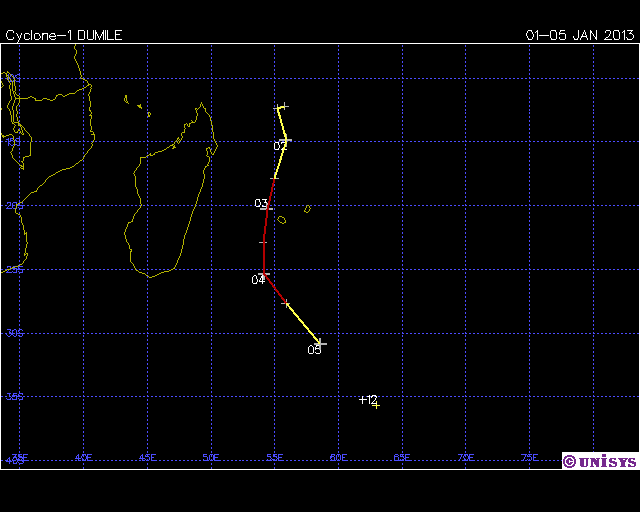Click the 04 track date marker
Viewport: 640px width, 512px height.
pyautogui.click(x=258, y=280)
